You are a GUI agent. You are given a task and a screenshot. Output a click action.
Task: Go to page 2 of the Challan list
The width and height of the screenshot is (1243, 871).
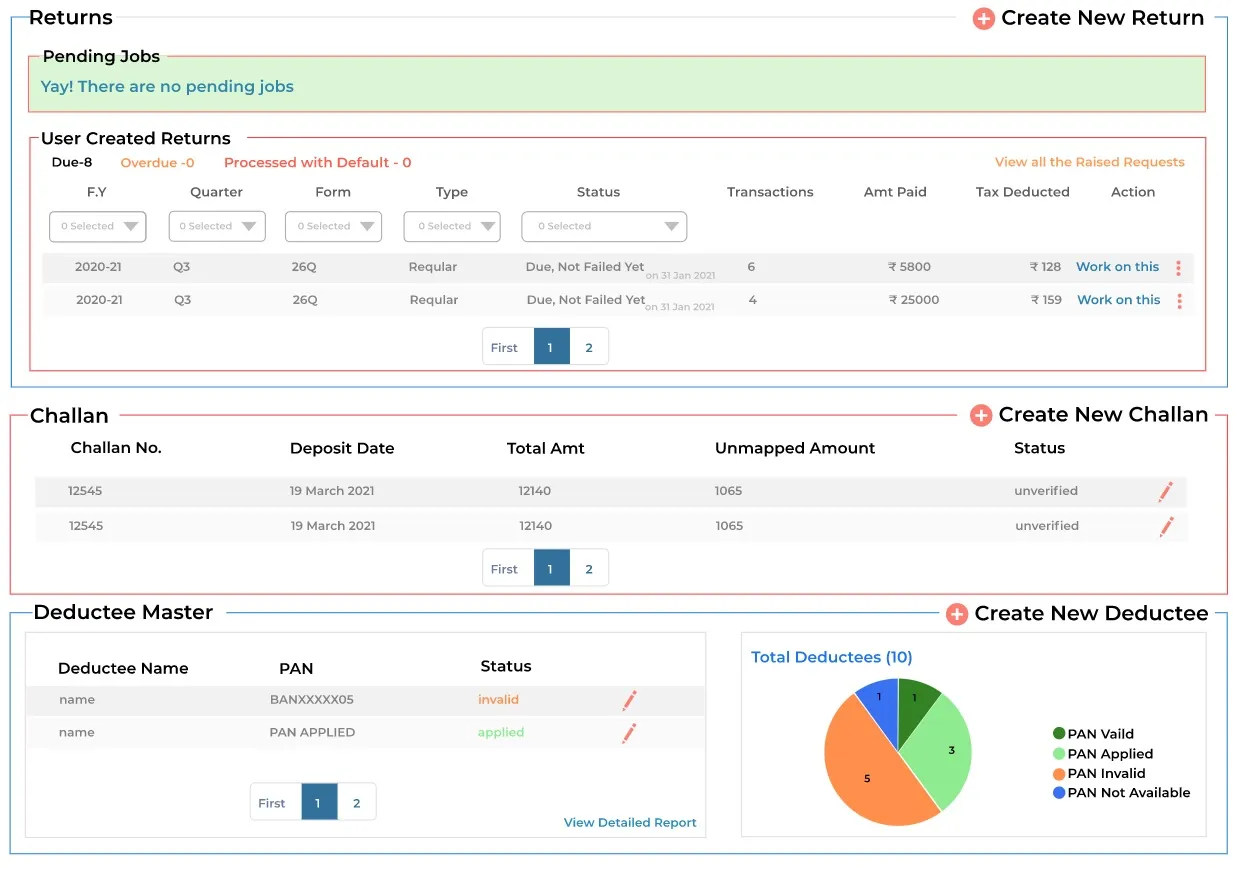589,567
